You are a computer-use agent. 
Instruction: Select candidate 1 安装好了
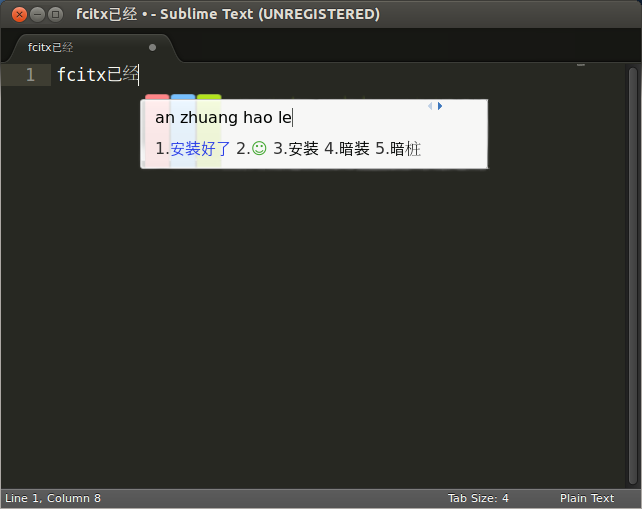193,149
